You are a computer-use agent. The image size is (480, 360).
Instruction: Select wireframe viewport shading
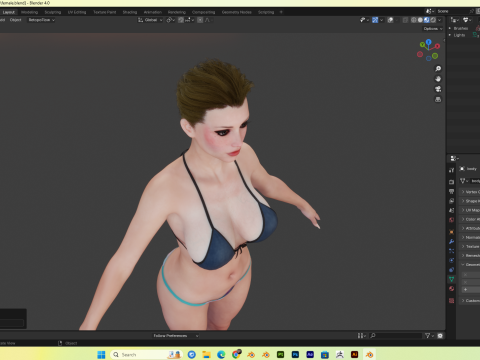(414, 20)
